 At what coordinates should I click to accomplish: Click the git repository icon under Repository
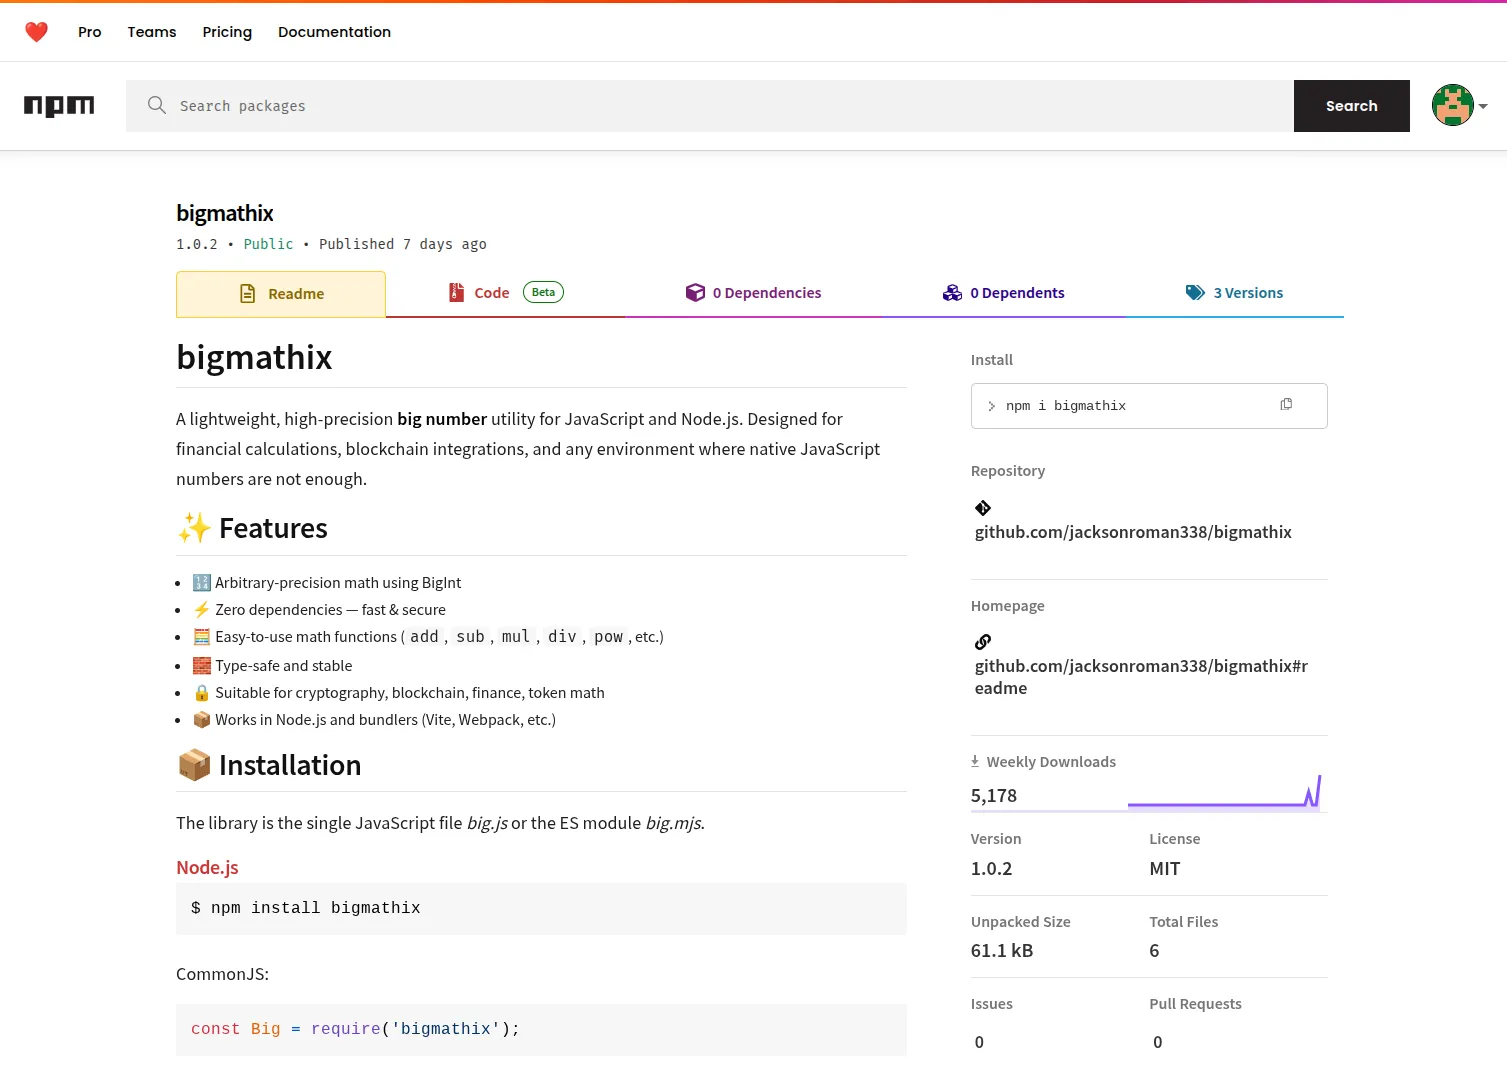982,508
